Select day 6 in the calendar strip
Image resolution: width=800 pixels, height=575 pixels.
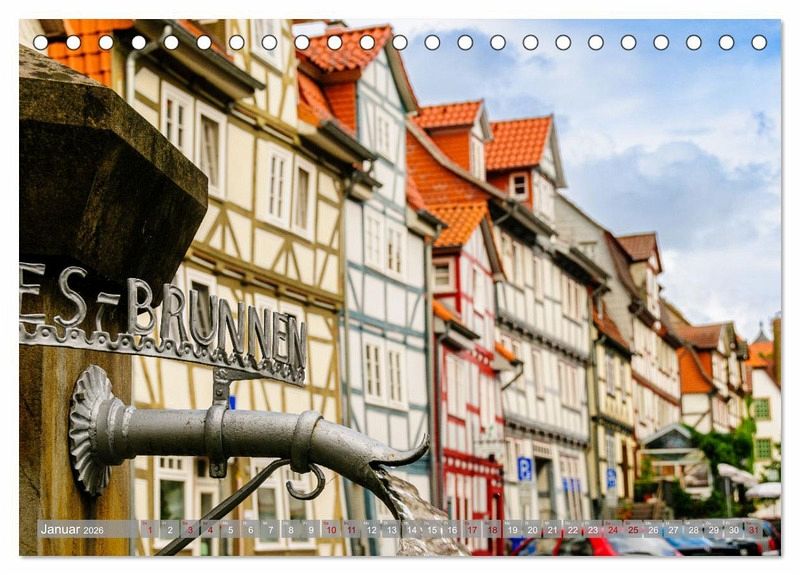tap(250, 530)
